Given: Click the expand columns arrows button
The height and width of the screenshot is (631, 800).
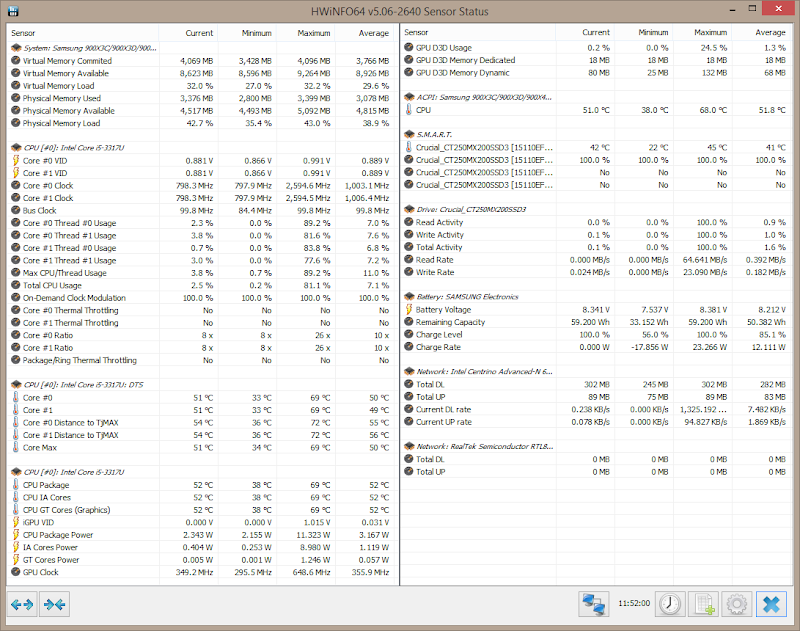Looking at the screenshot, I should (22, 604).
